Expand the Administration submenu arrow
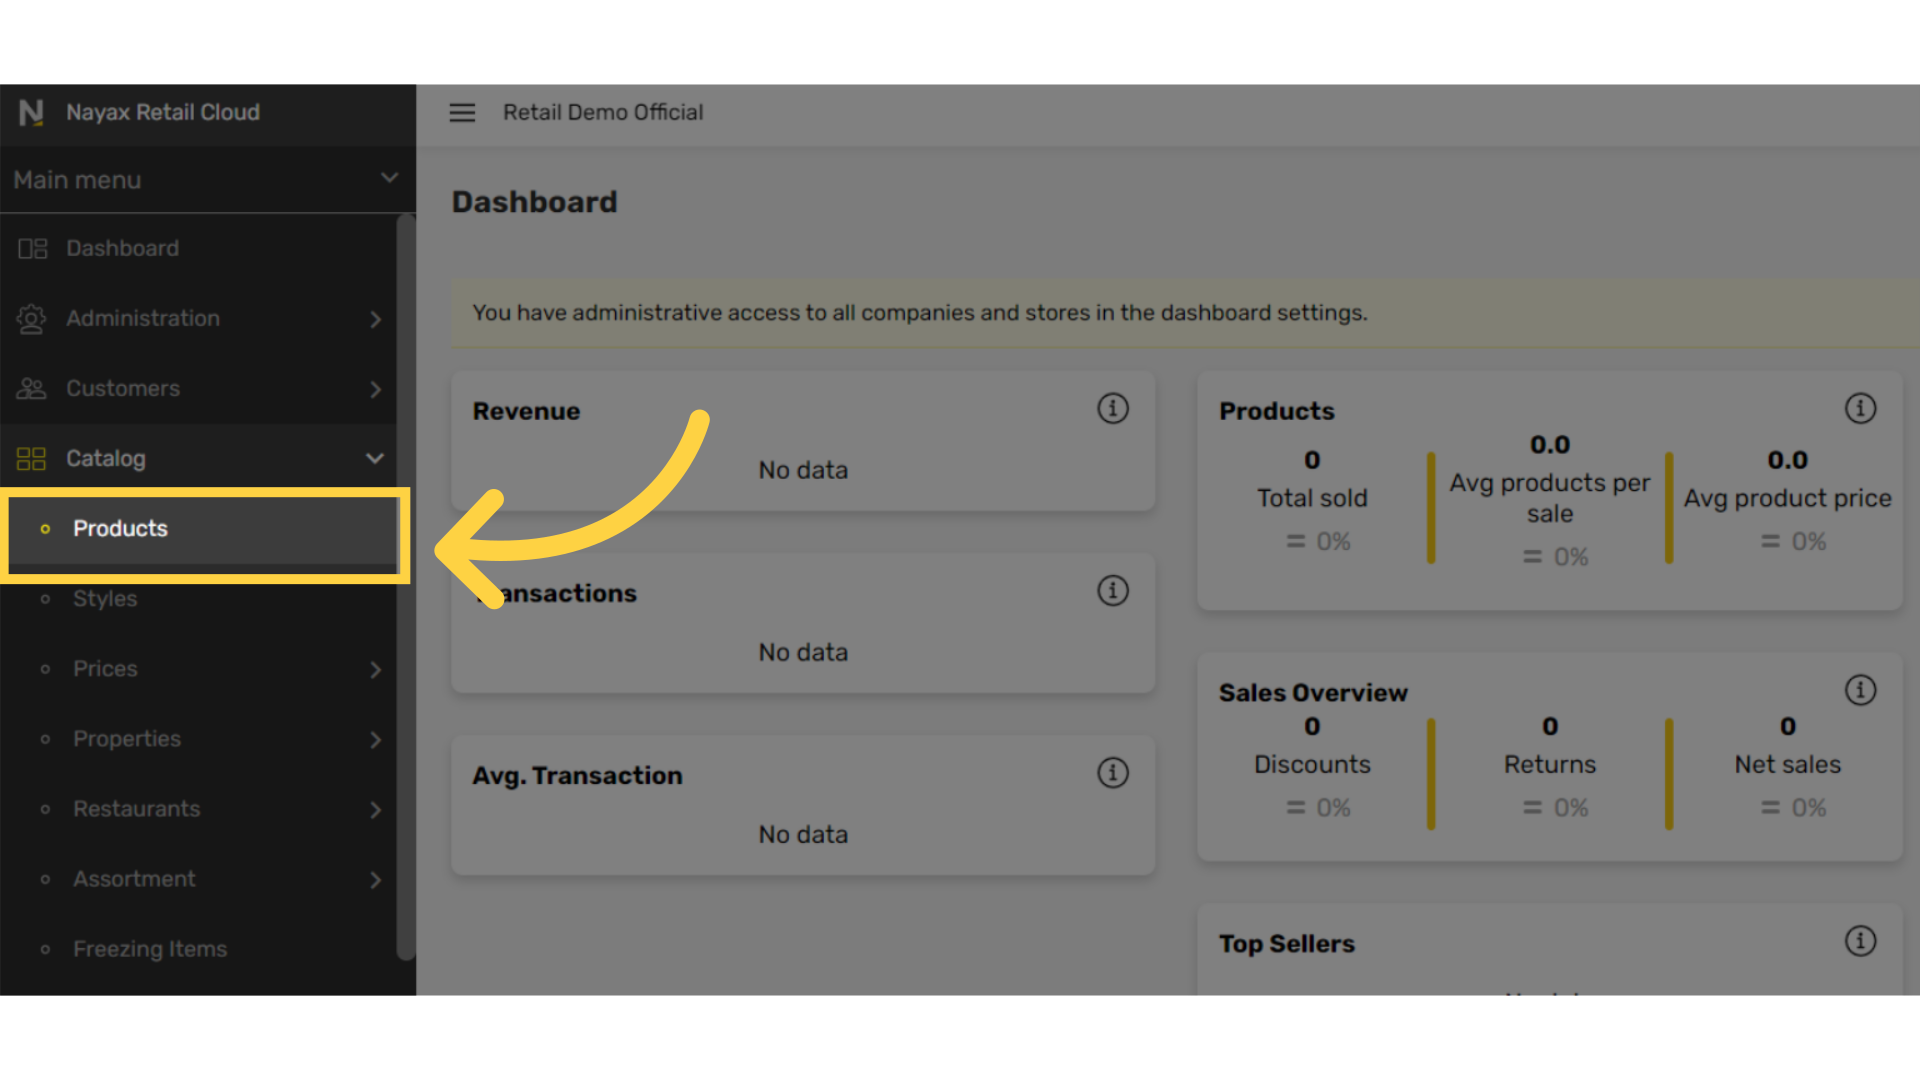 pyautogui.click(x=376, y=319)
